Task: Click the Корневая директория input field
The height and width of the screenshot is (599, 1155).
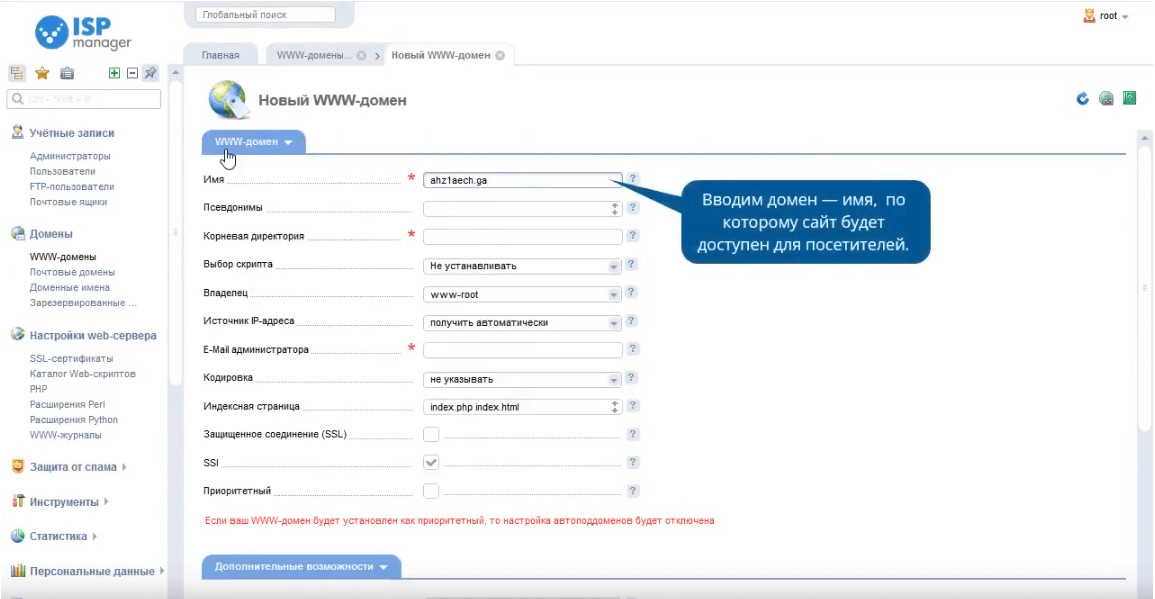Action: coord(522,237)
